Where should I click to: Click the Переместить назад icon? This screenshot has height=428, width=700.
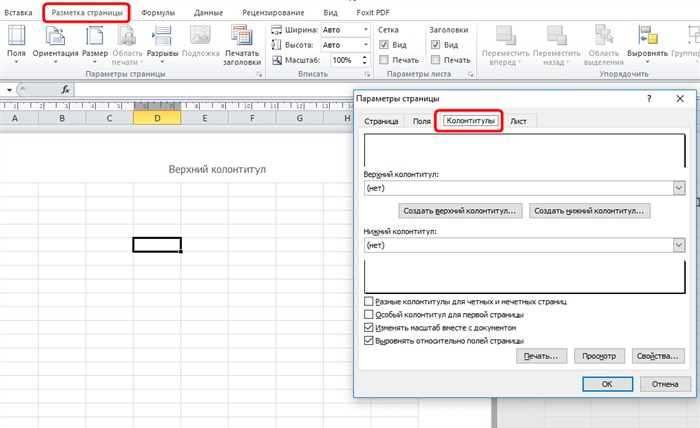(556, 36)
